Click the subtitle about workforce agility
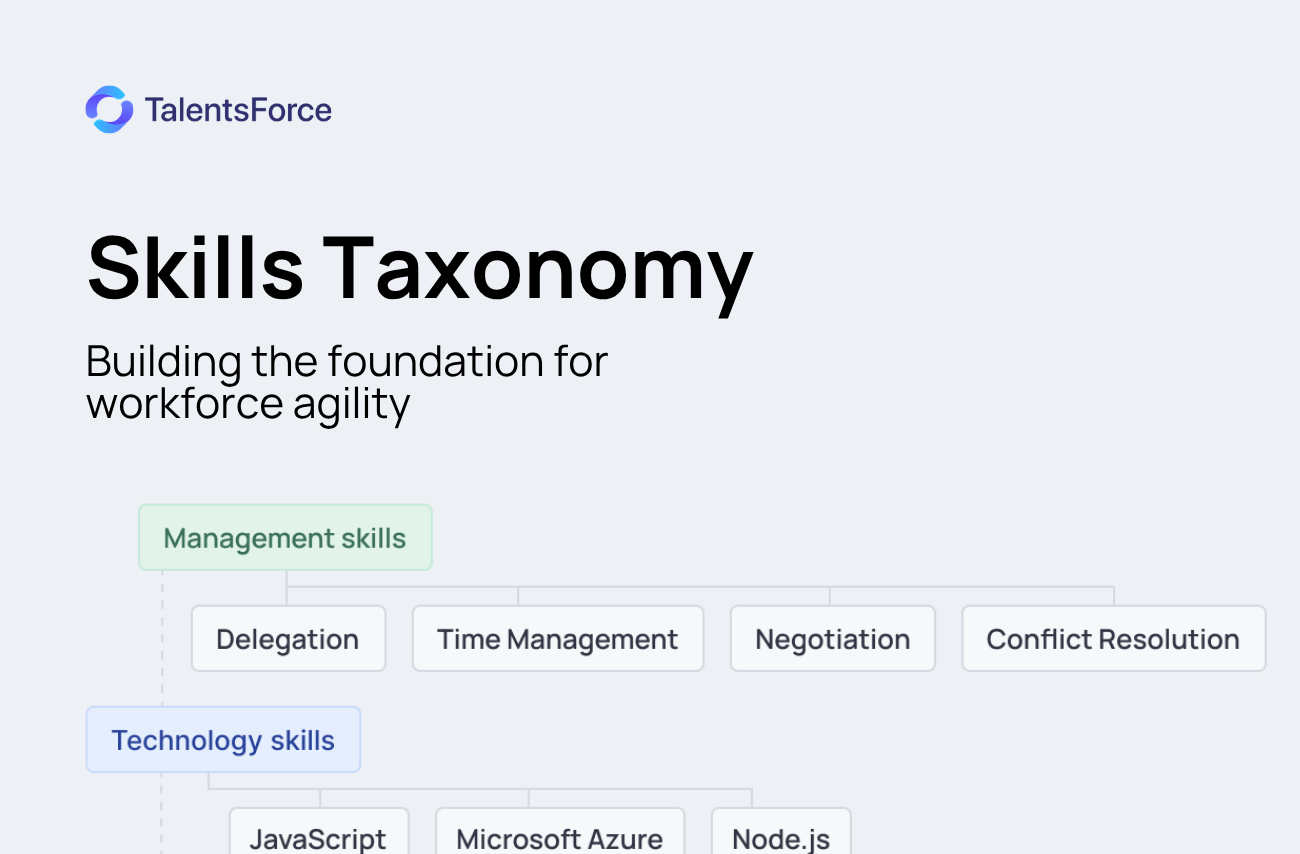Screen dimensions: 1300x854 pyautogui.click(x=347, y=382)
